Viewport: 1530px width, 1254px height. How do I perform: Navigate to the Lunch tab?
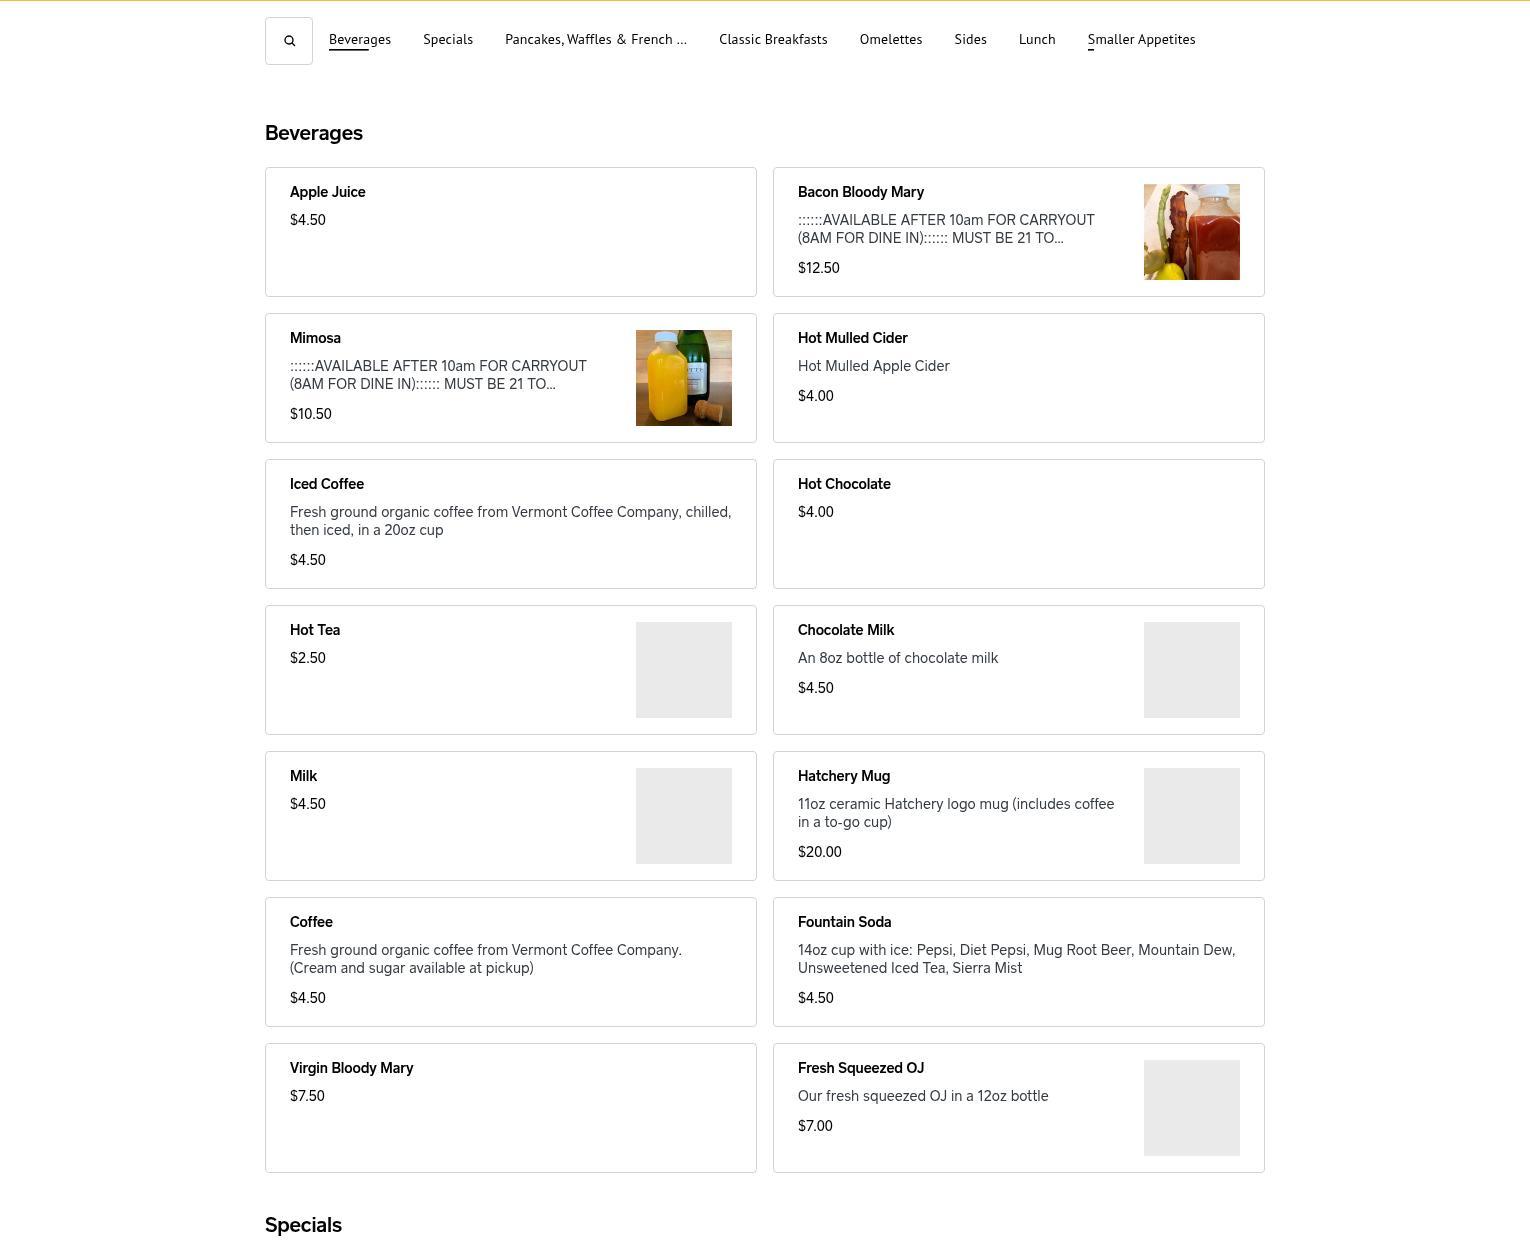tap(1037, 40)
